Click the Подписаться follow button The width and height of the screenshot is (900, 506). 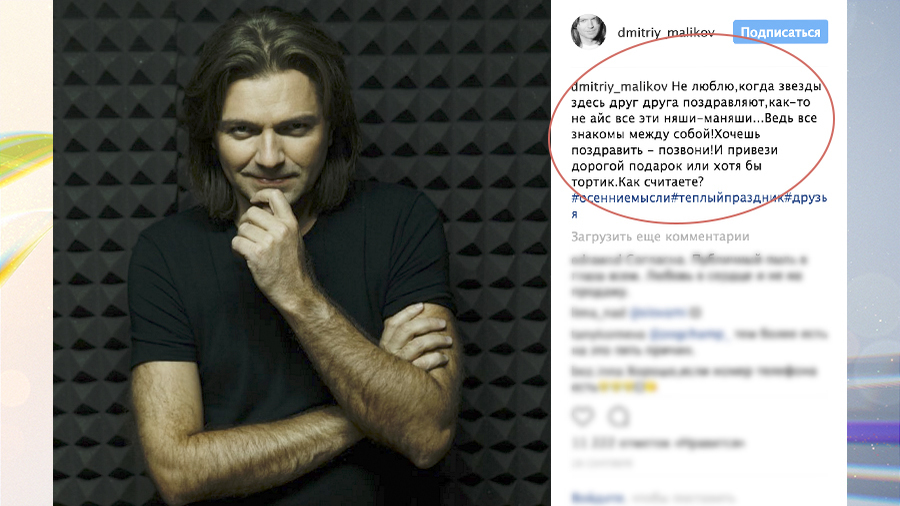780,32
